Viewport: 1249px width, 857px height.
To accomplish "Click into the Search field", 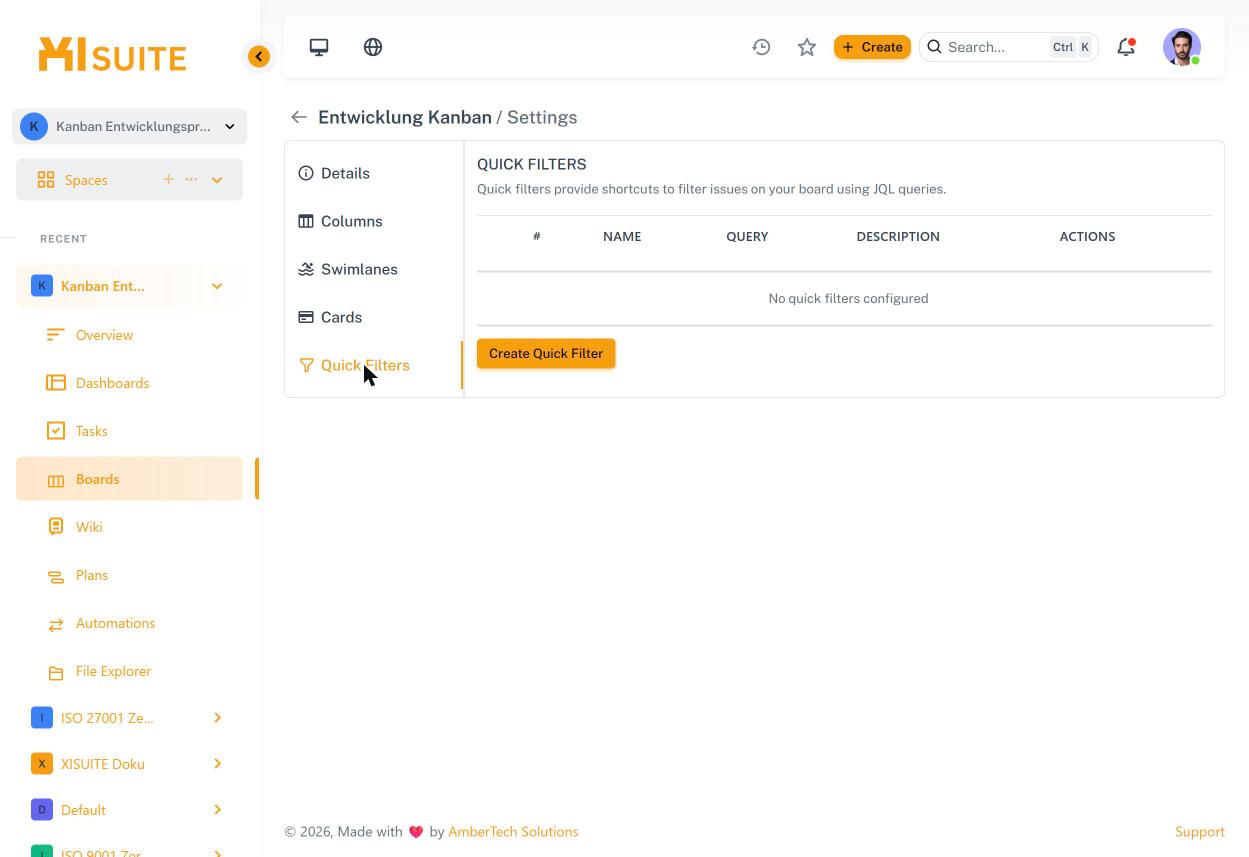I will [1008, 47].
